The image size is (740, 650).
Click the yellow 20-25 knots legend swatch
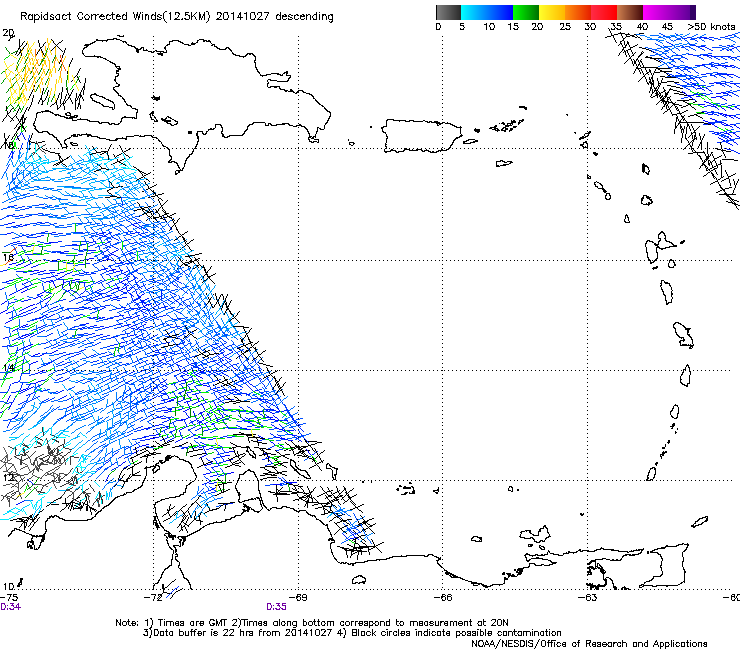(552, 12)
